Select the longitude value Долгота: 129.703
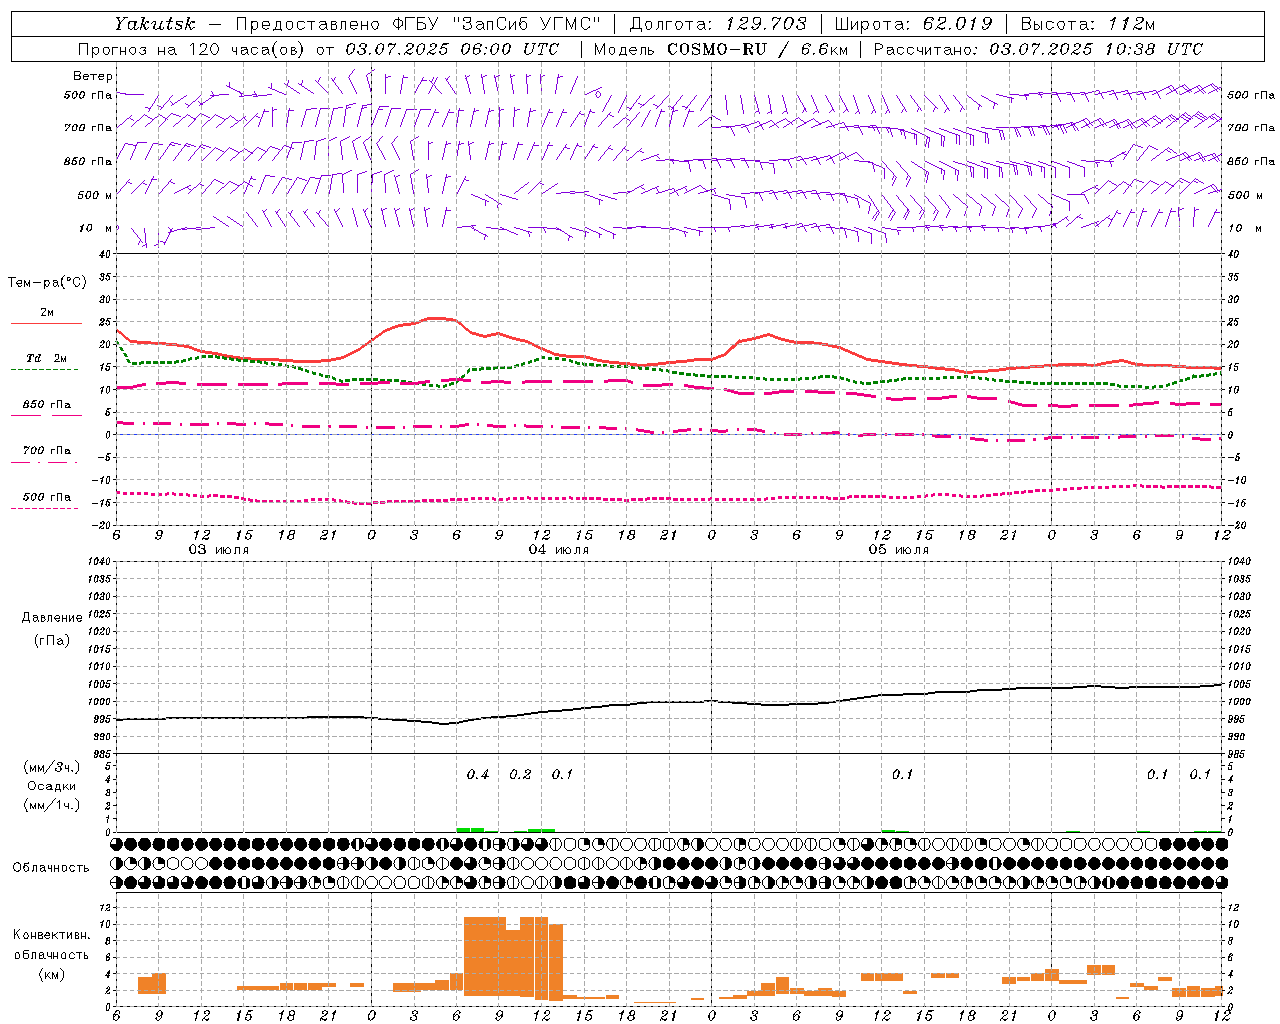This screenshot has width=1280, height=1024. click(x=717, y=24)
